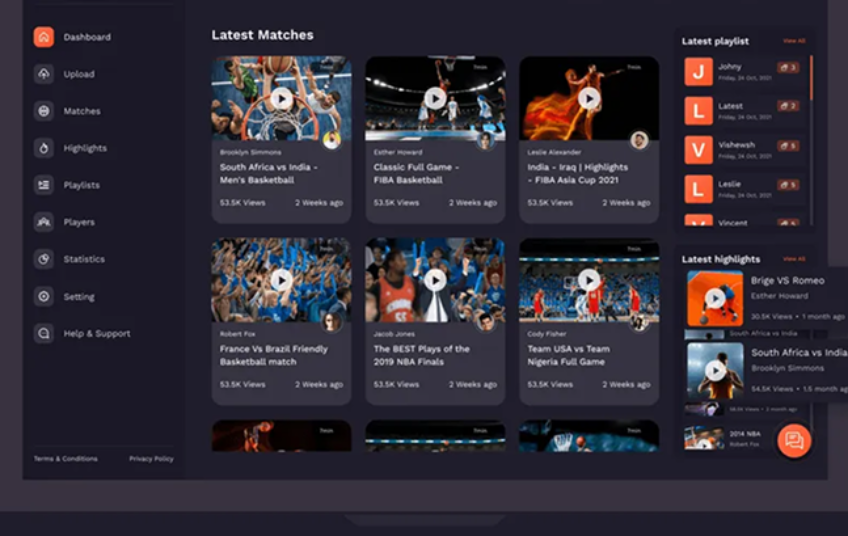This screenshot has height=536, width=848.
Task: Open the Highlights flame icon
Action: pos(44,148)
